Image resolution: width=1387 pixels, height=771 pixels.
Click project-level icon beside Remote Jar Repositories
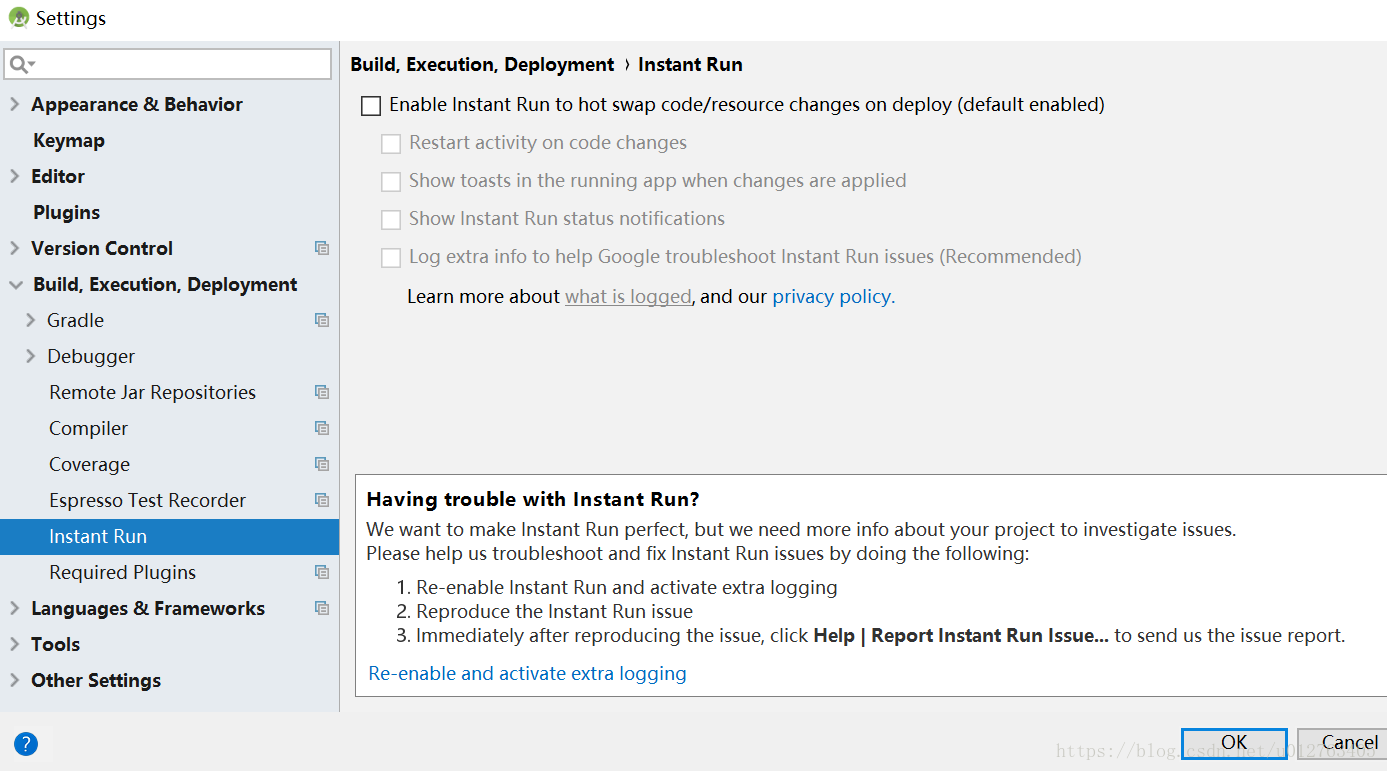321,392
